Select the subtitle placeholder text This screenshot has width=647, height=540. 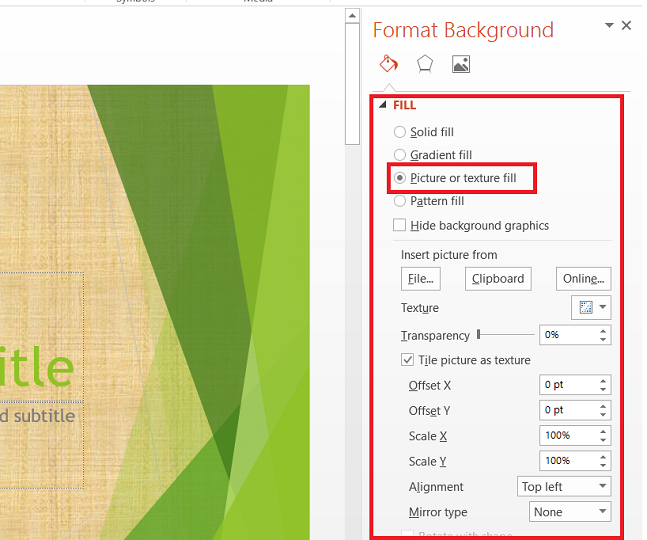(x=37, y=416)
